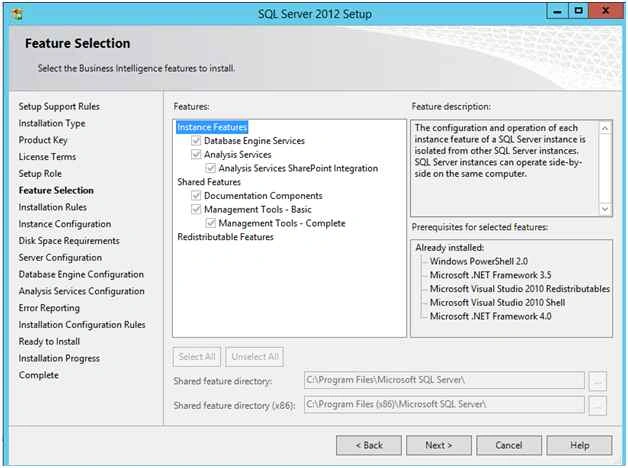This screenshot has width=628, height=468.
Task: Select the Instance Configuration step
Action: tap(65, 224)
